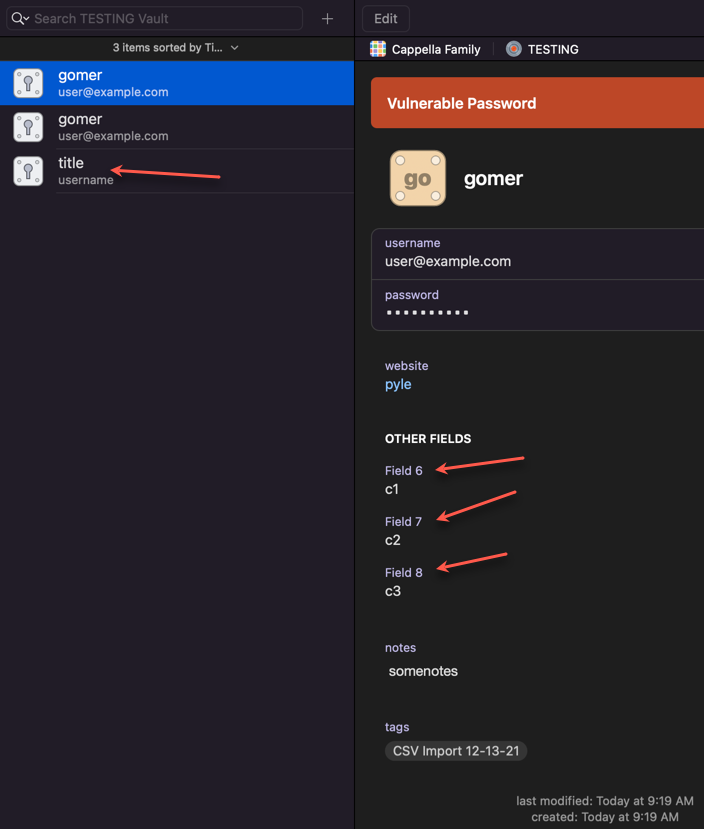
Task: Click the plus icon to add item
Action: 327,19
